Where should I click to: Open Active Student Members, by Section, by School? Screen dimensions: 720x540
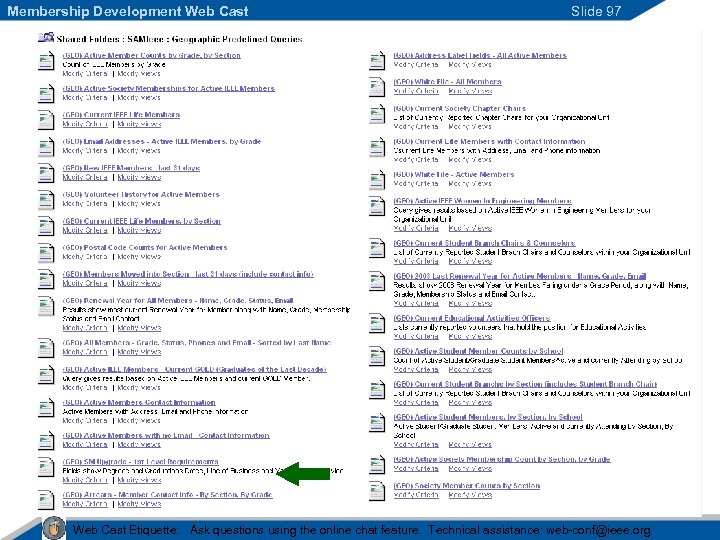pyautogui.click(x=488, y=417)
